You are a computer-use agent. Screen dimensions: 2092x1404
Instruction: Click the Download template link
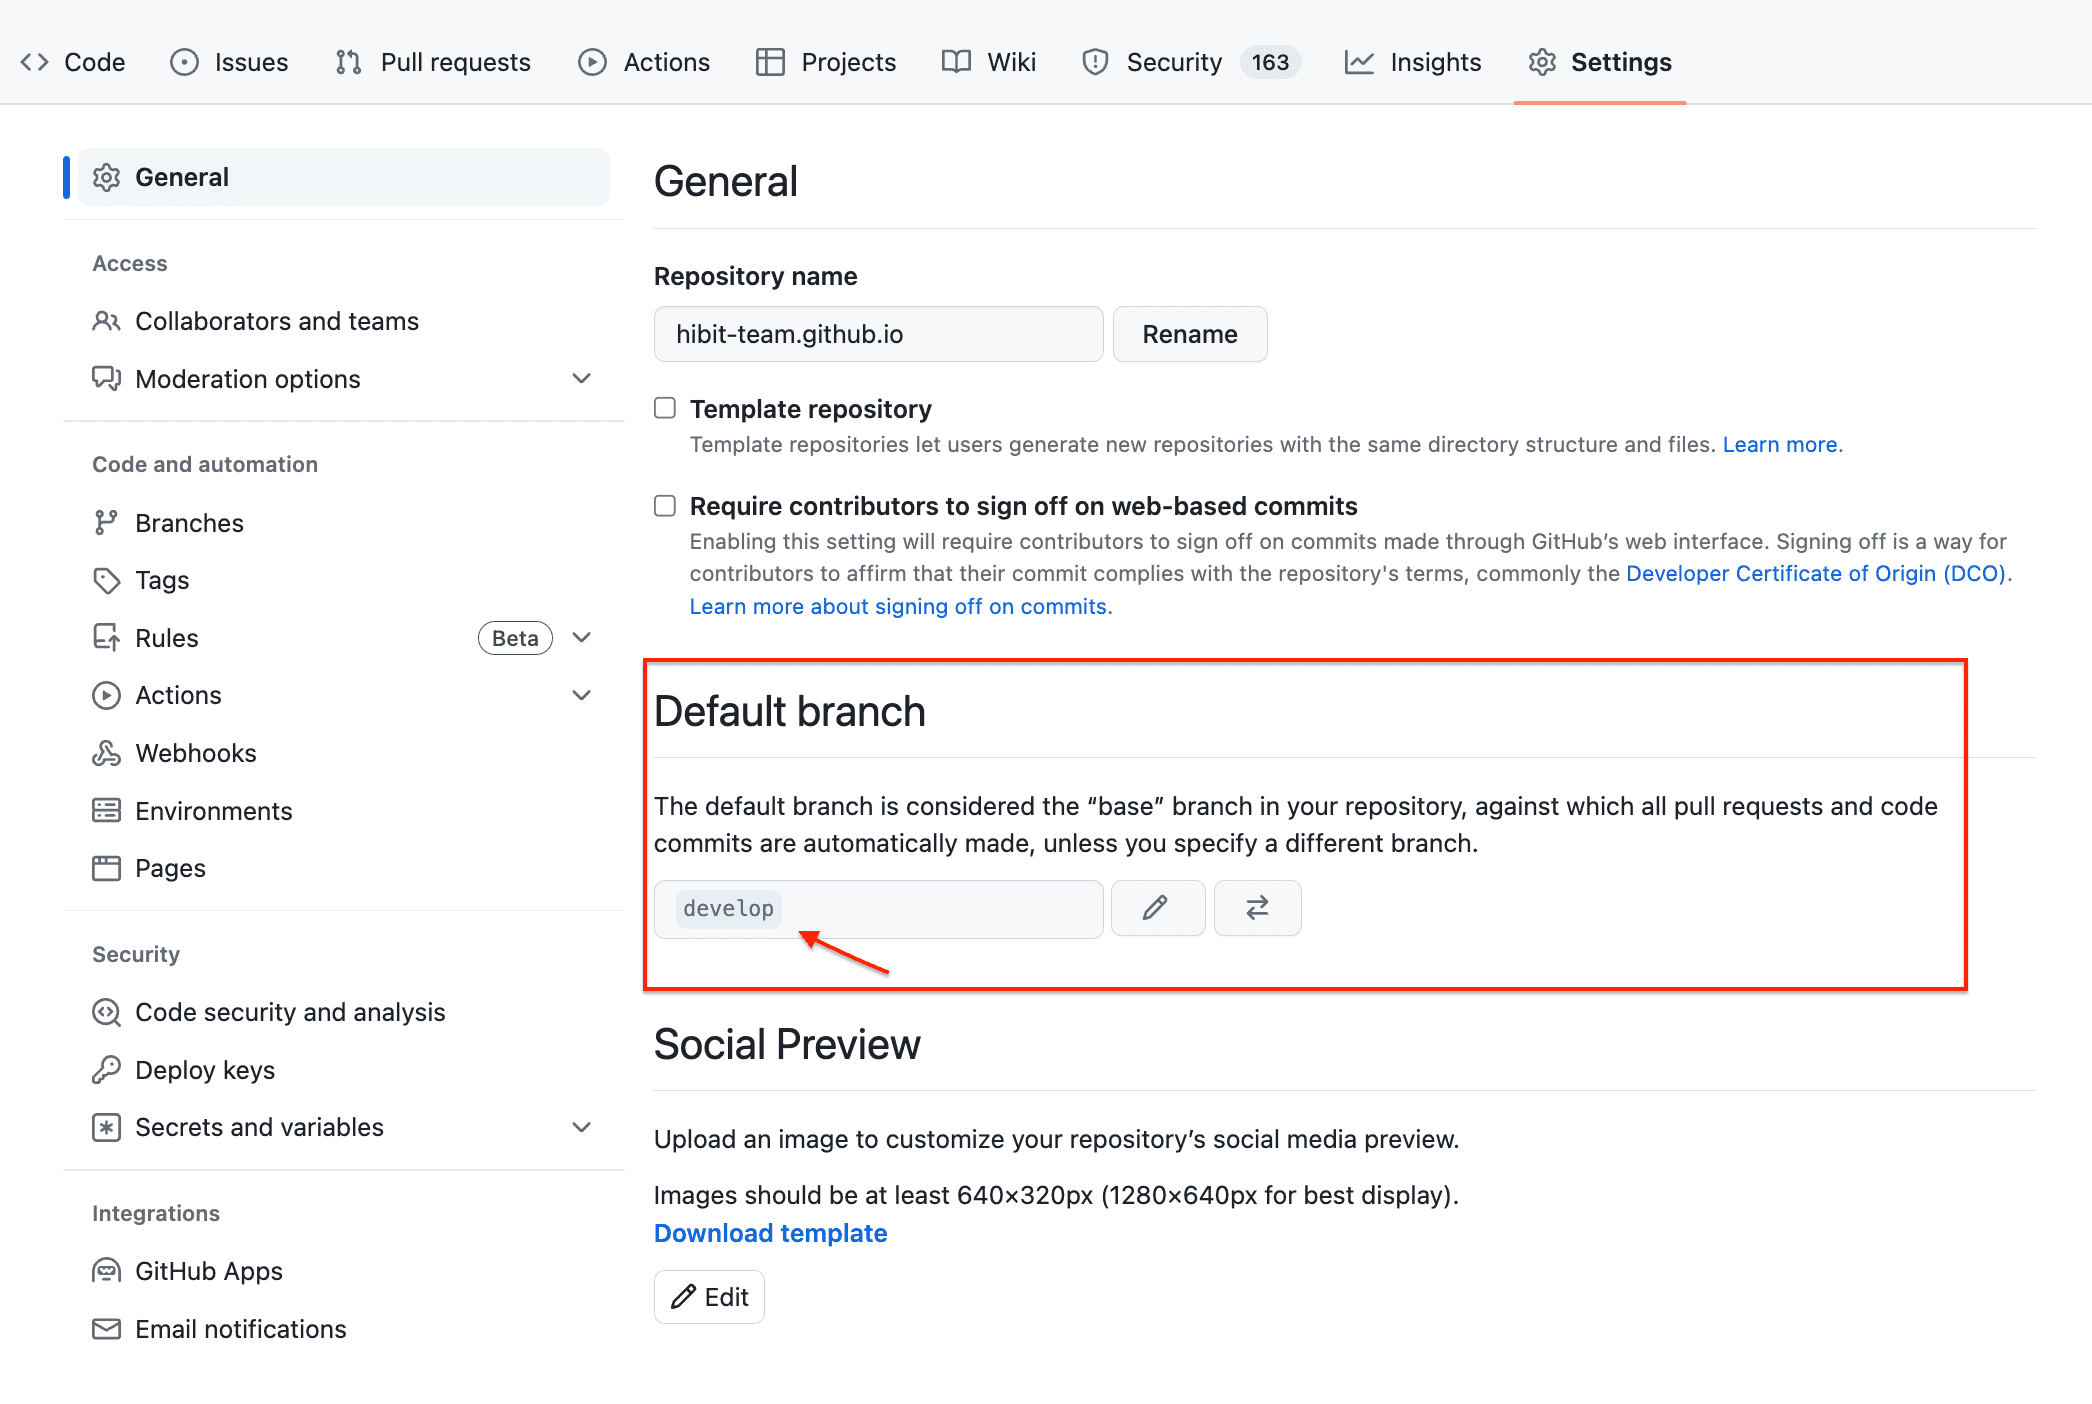[770, 1233]
